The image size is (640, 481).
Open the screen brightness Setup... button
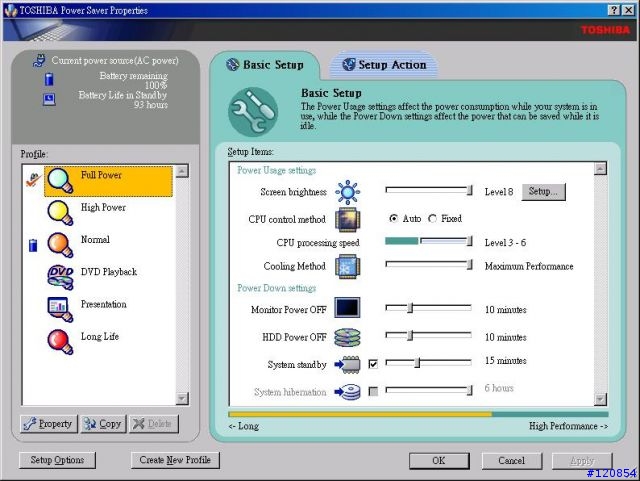click(543, 192)
